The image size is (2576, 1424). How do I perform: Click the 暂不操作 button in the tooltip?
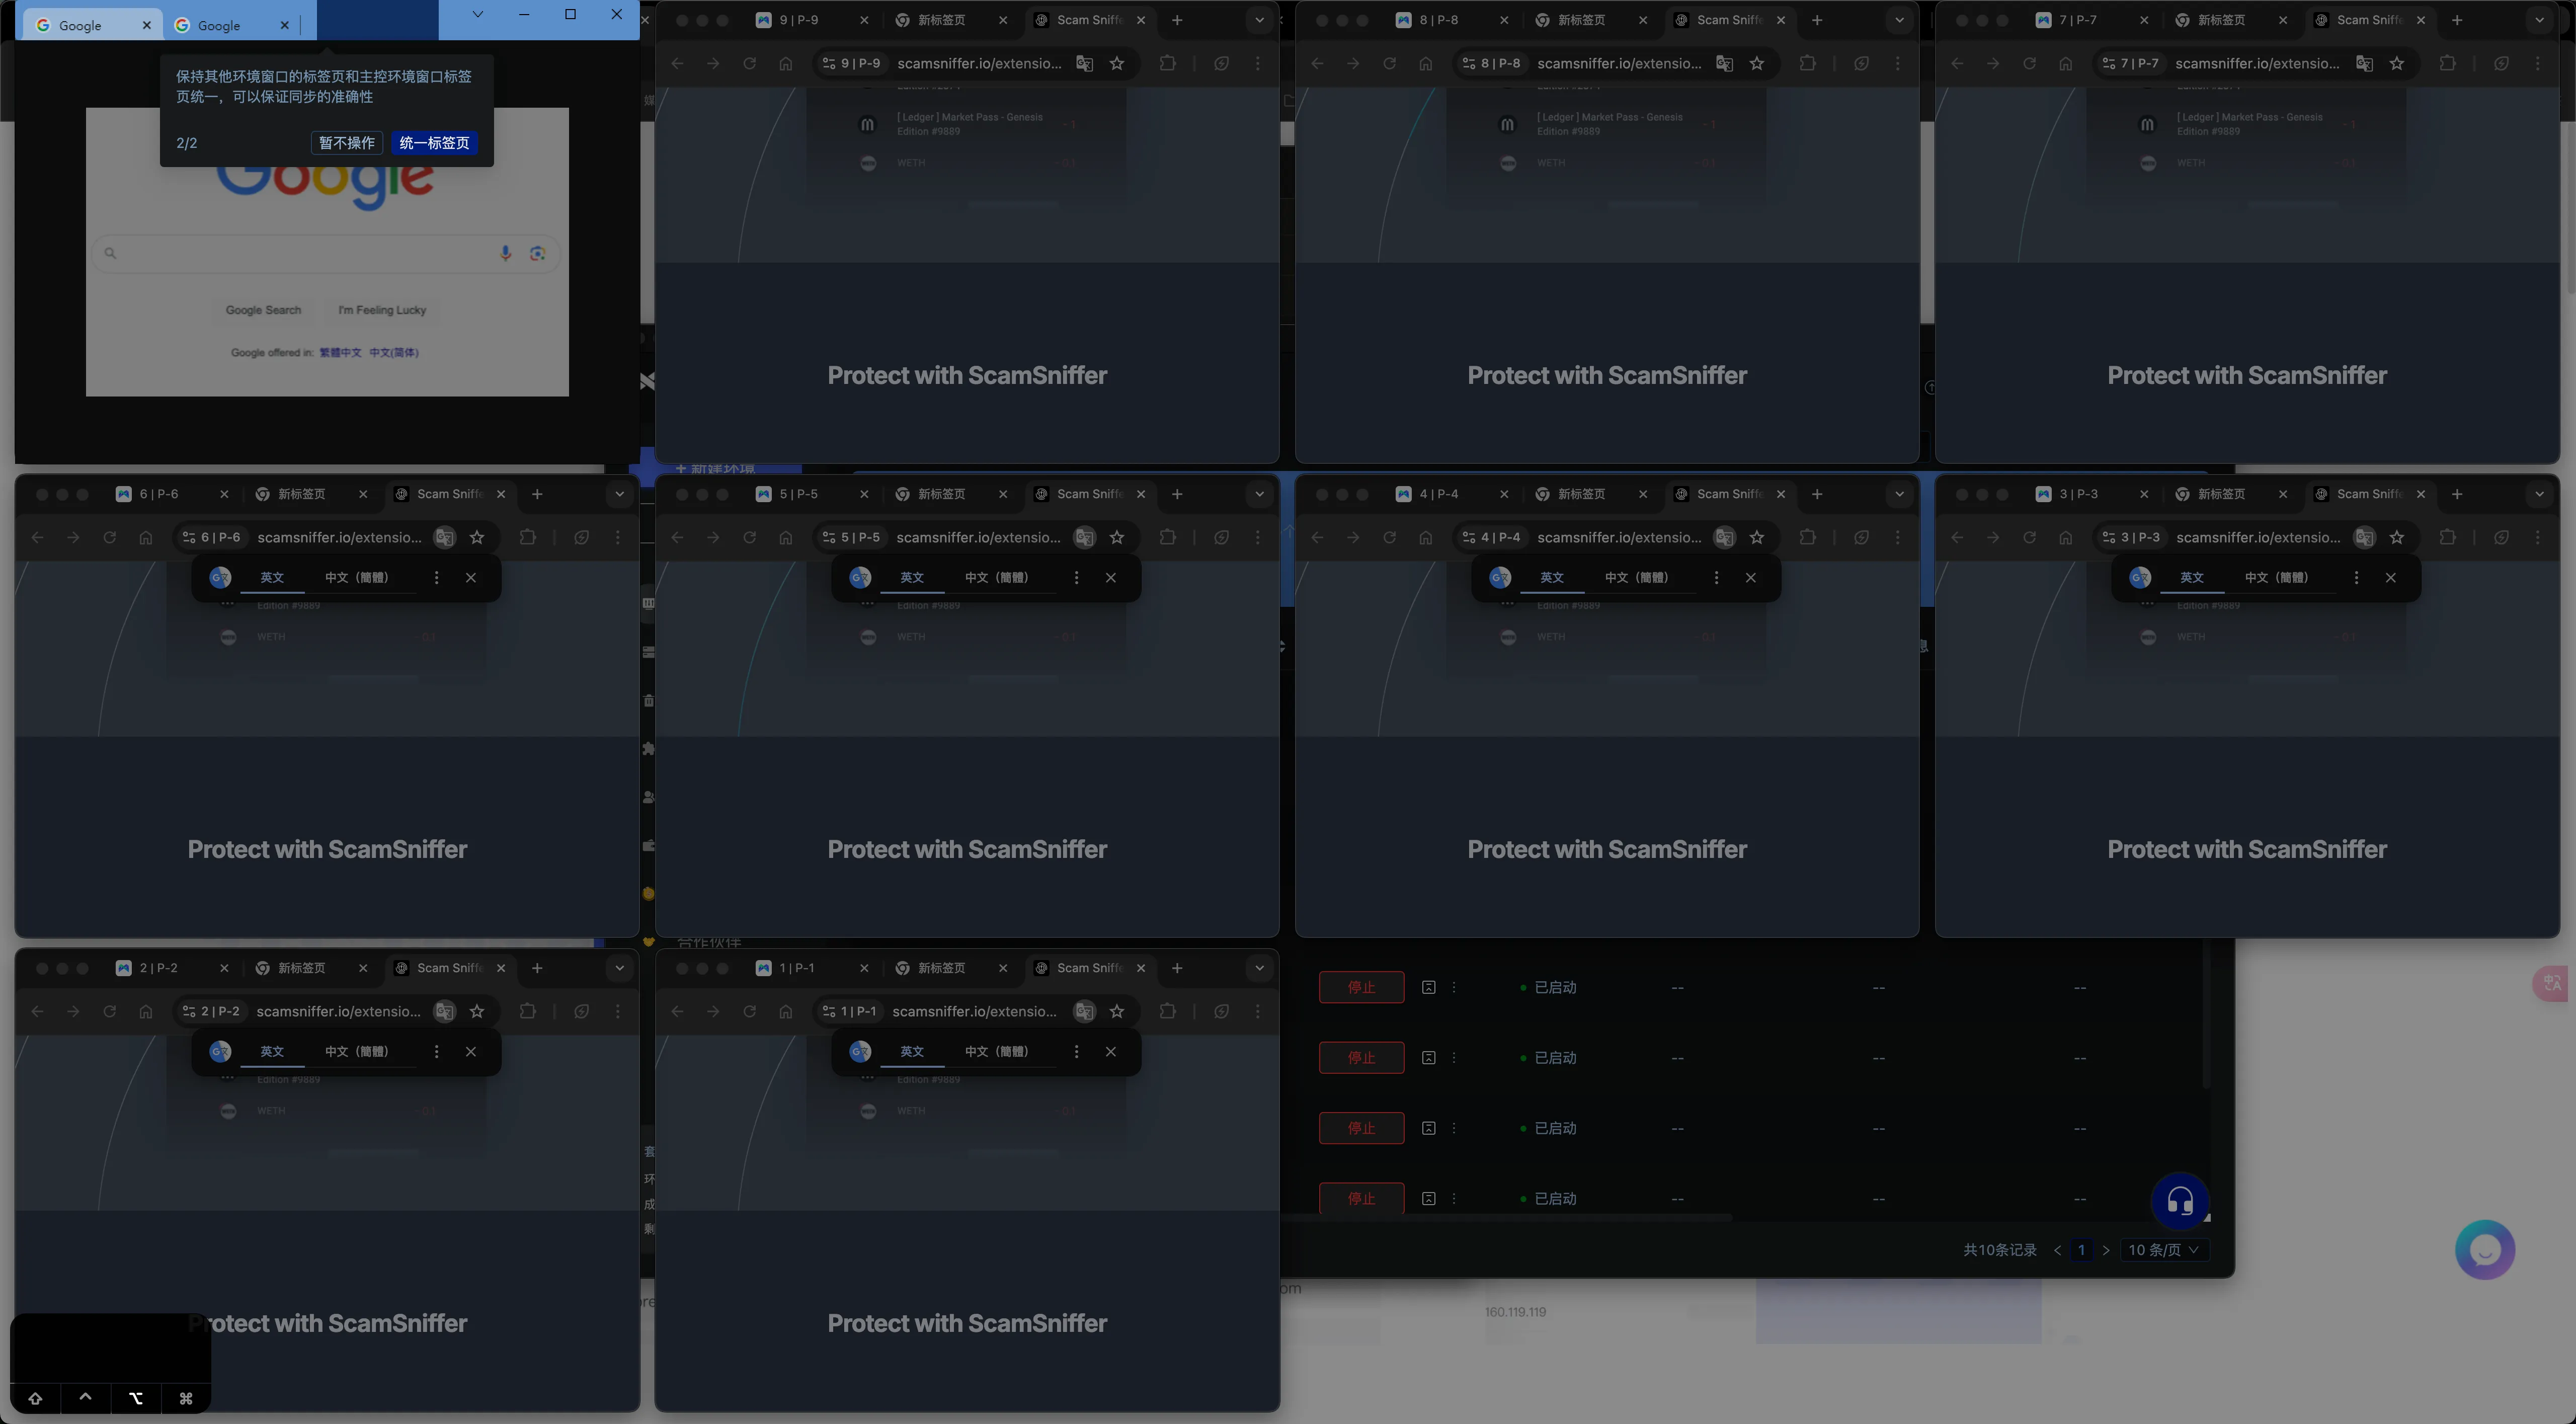(x=346, y=143)
